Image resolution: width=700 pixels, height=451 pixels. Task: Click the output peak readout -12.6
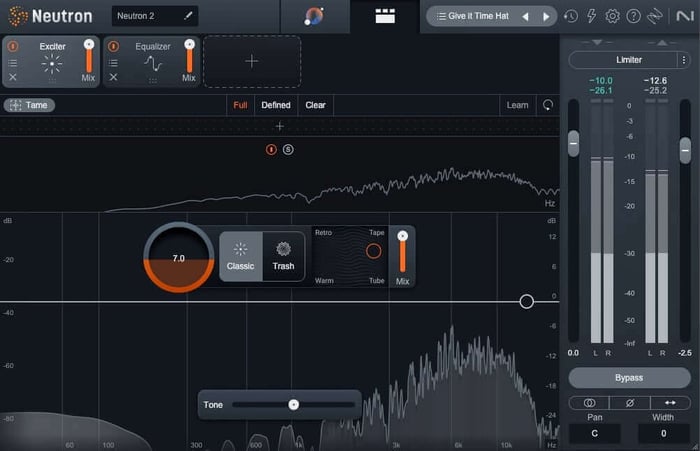click(x=655, y=80)
